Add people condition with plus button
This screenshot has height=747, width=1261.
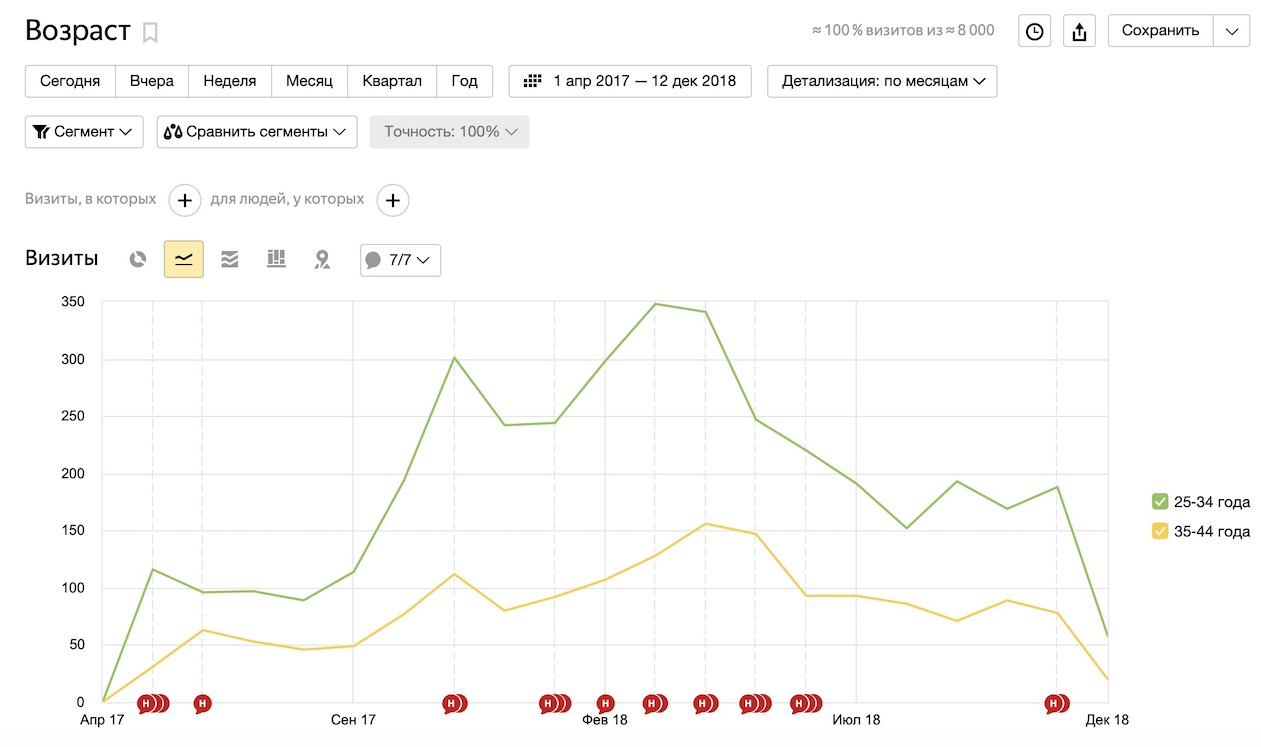pos(393,200)
